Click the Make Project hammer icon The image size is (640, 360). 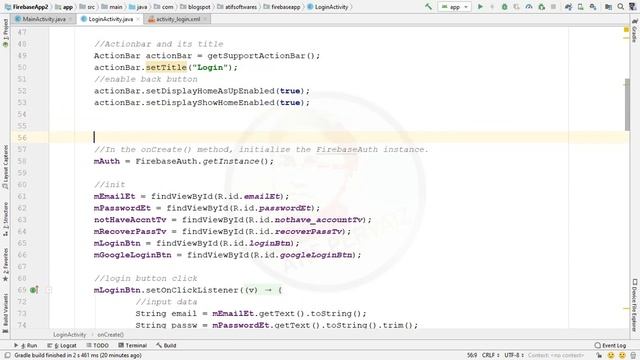coord(428,7)
